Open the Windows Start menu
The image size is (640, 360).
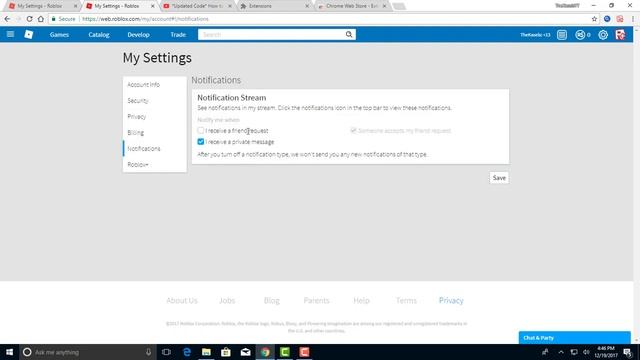(x=9, y=352)
